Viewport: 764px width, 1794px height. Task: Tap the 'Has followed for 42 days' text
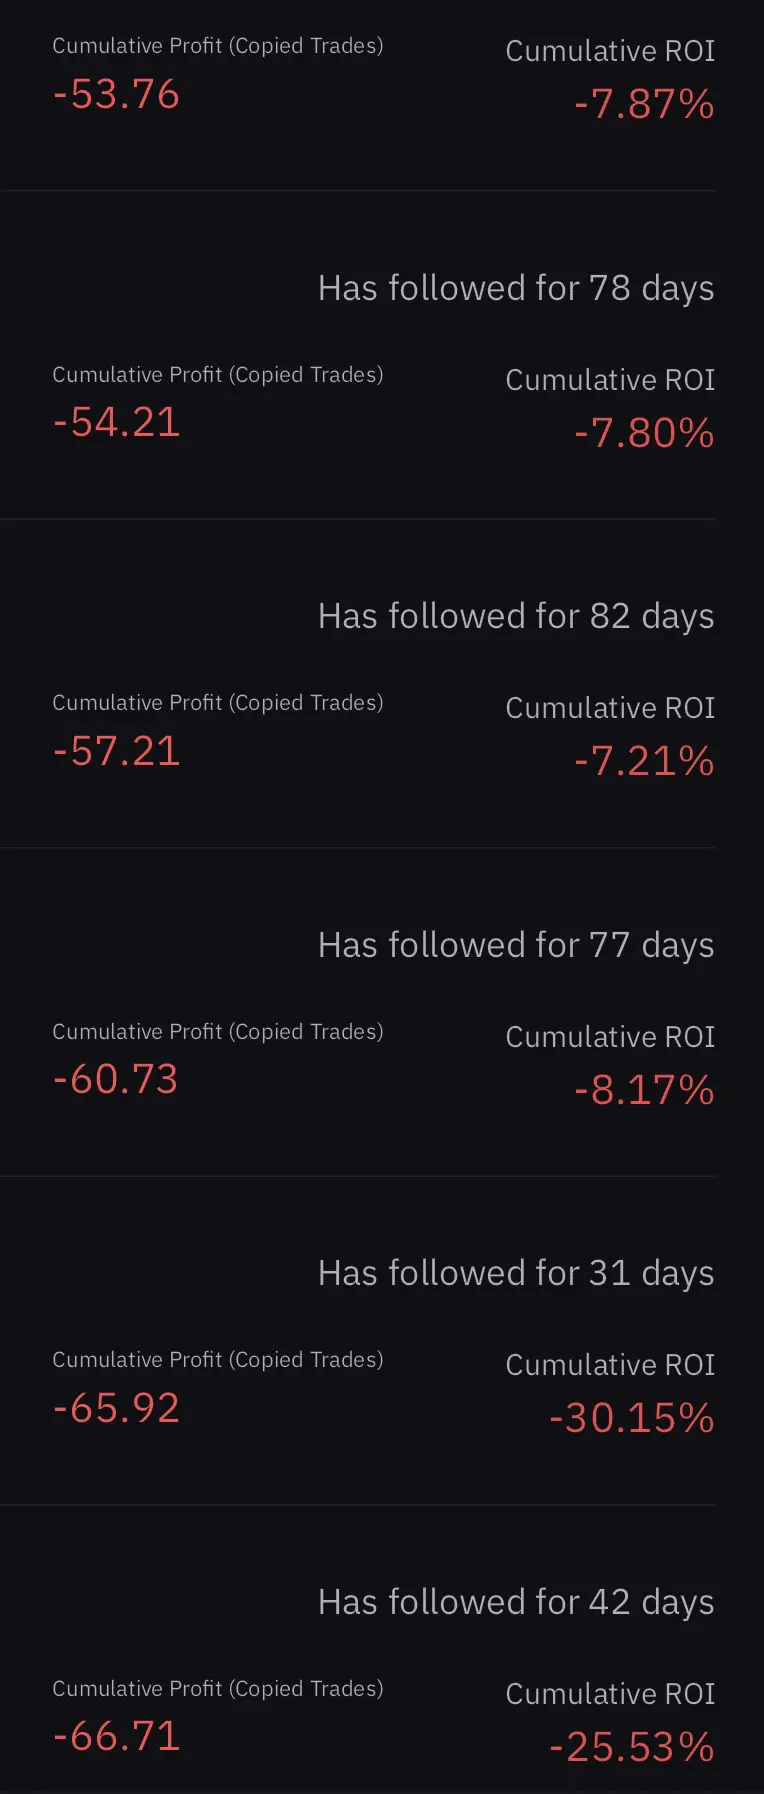pos(516,1602)
